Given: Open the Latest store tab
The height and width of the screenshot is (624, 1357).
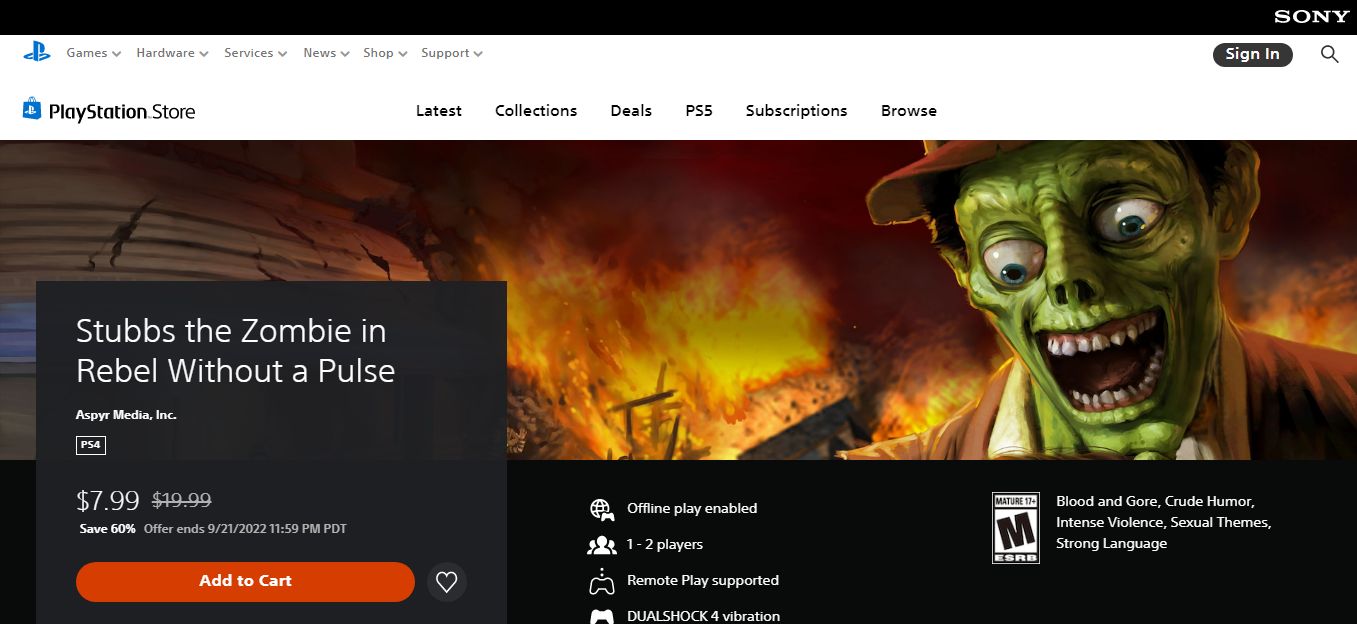Looking at the screenshot, I should [x=439, y=111].
